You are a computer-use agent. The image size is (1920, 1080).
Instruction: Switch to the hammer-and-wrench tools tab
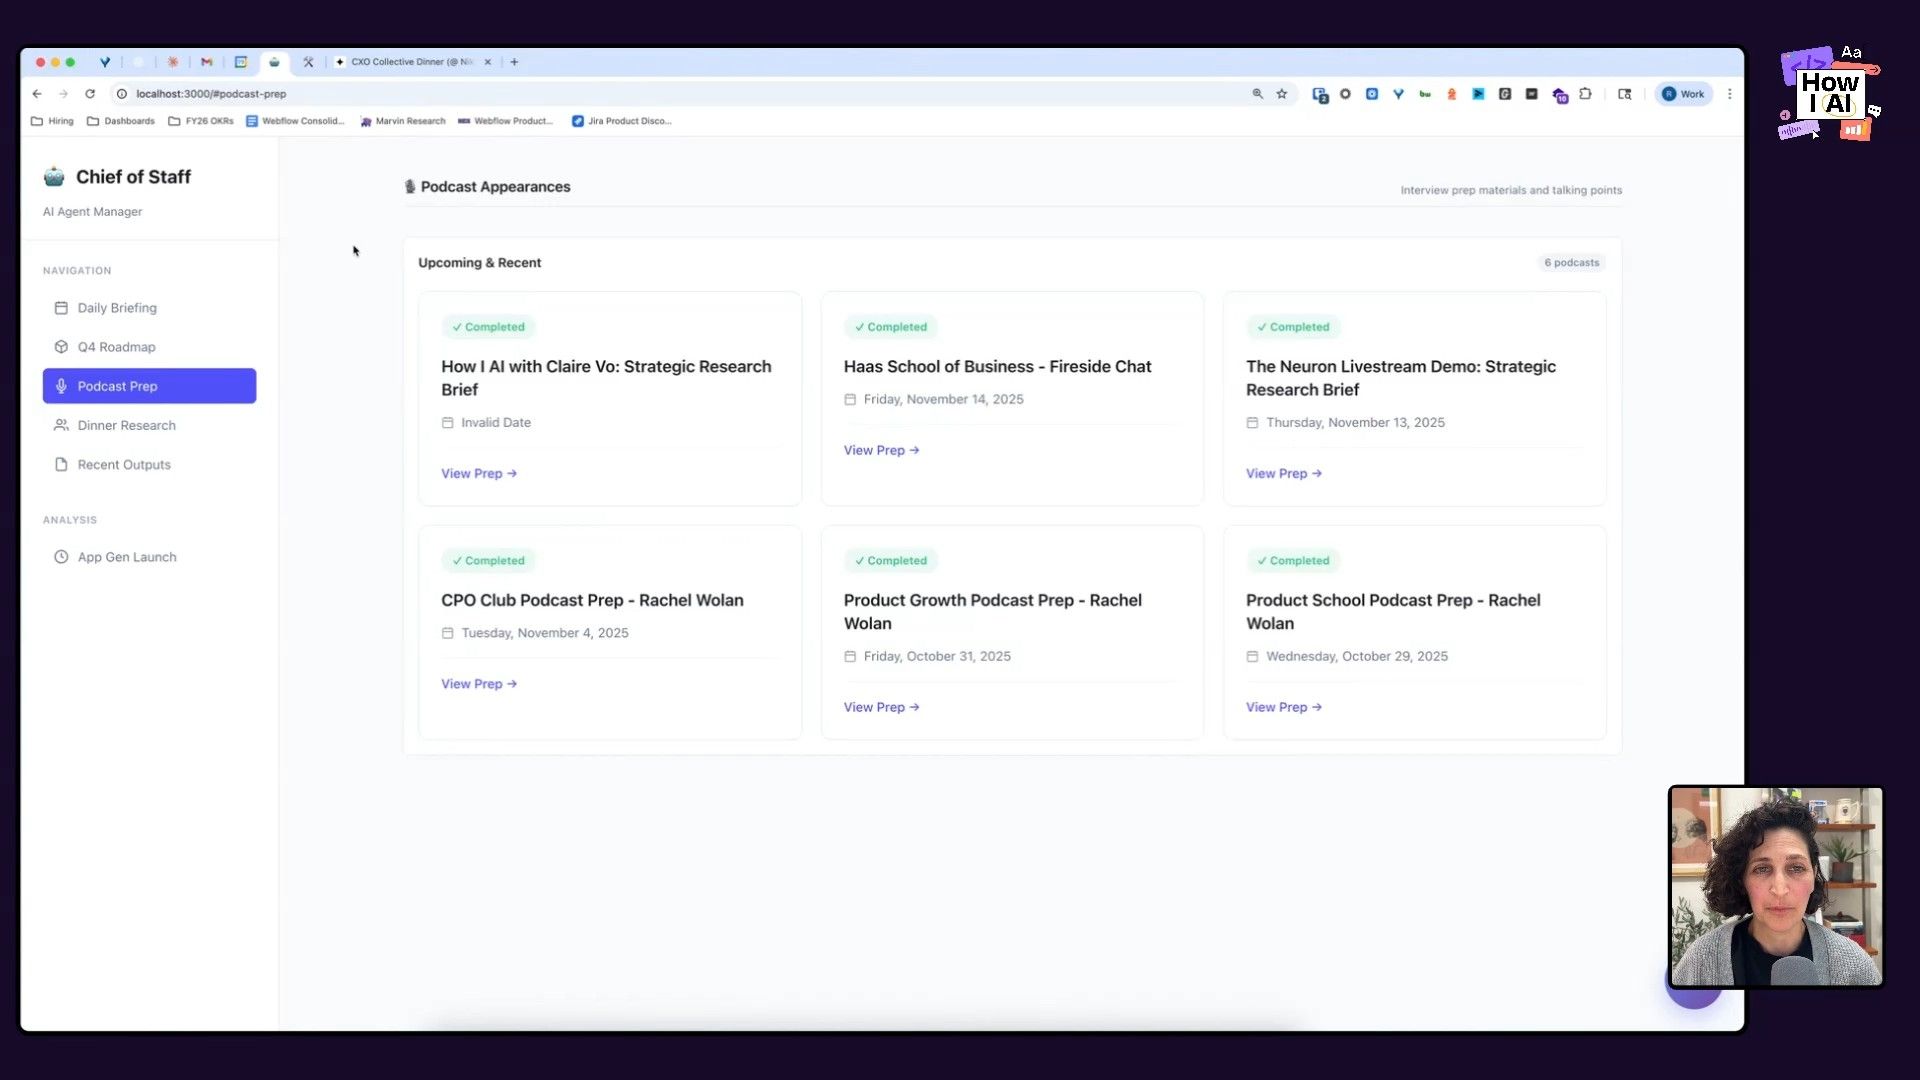click(308, 62)
